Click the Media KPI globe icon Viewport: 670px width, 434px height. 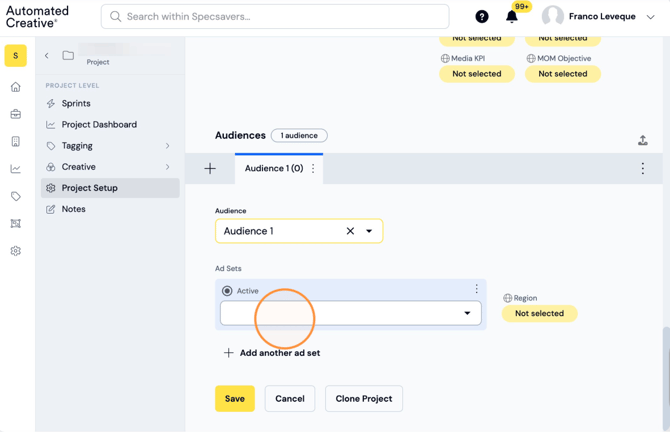tap(445, 59)
